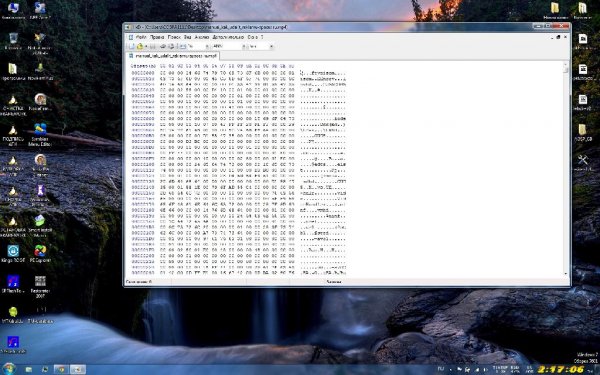Open the dropdown arrow beside the Open icon
The height and width of the screenshot is (375, 600).
(146, 47)
